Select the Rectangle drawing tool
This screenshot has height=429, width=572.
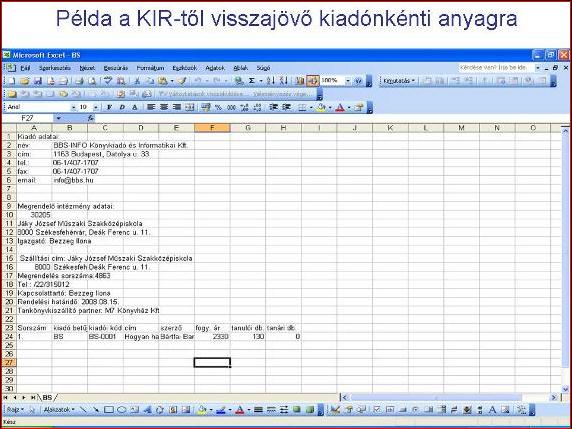109,410
